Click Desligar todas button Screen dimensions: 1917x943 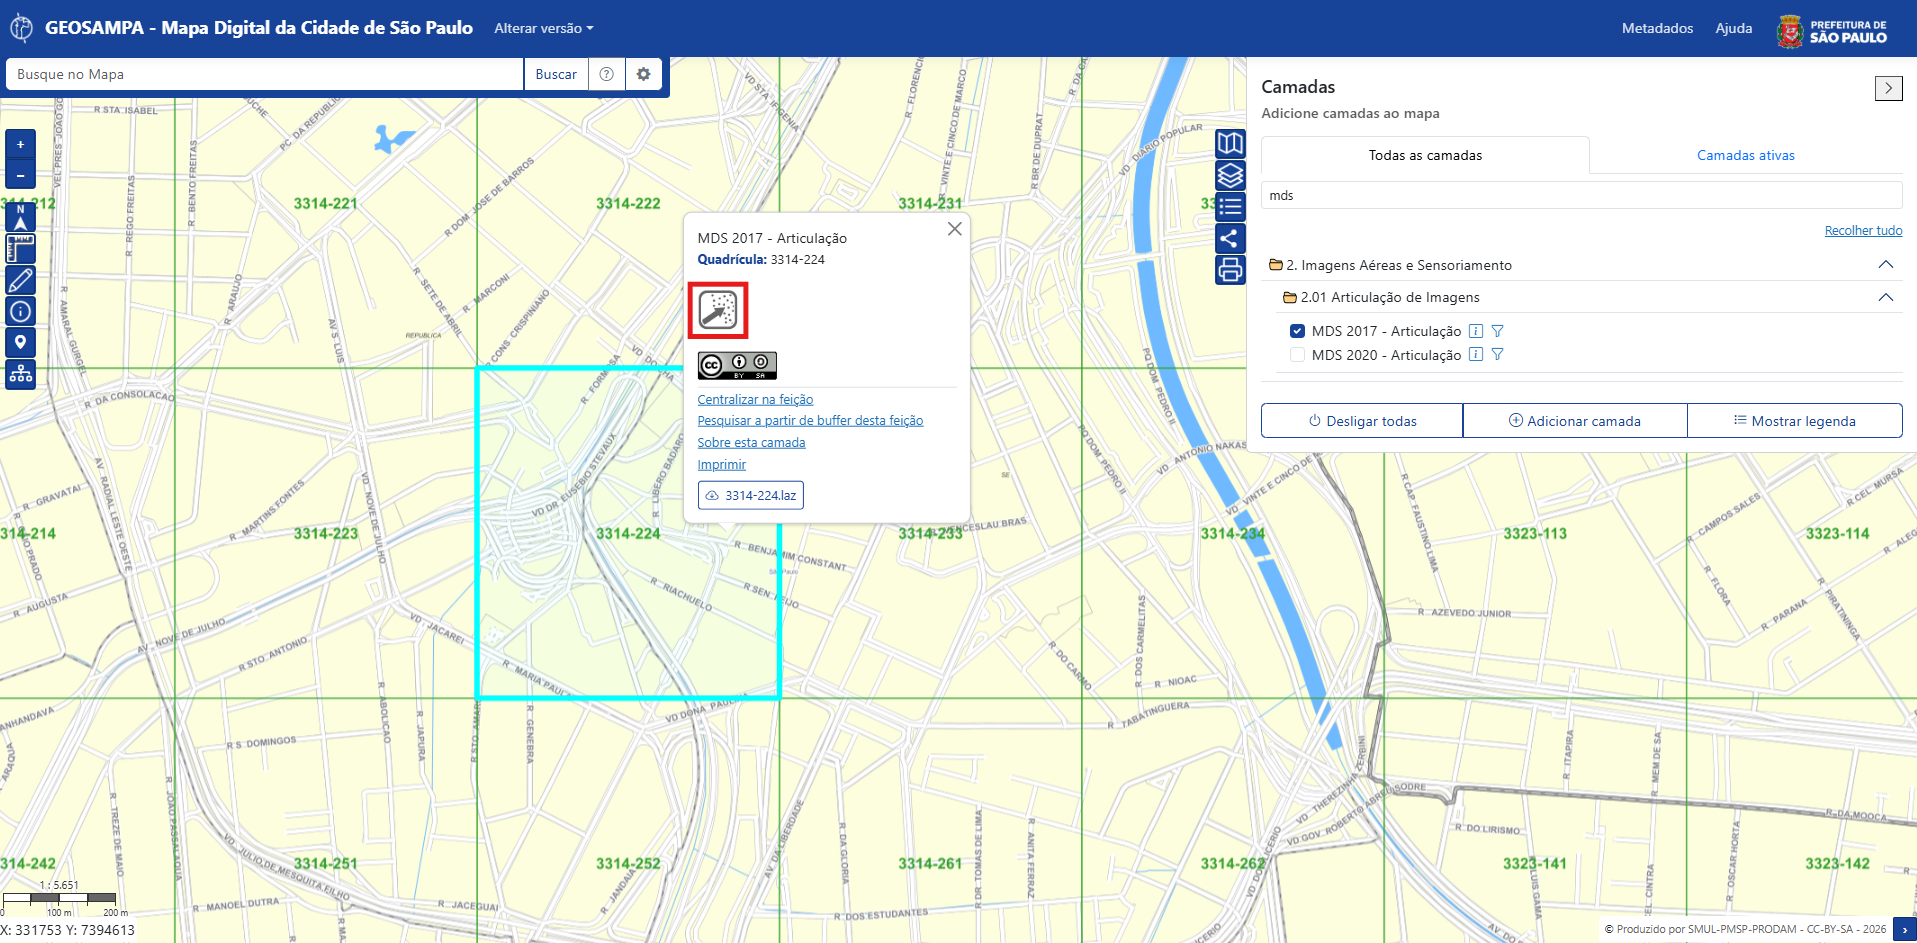tap(1362, 421)
